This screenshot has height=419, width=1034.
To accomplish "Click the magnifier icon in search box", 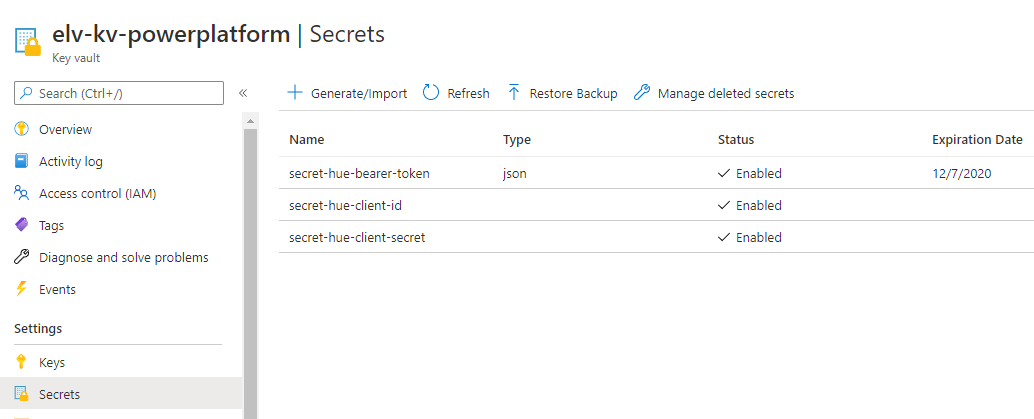I will pos(26,93).
